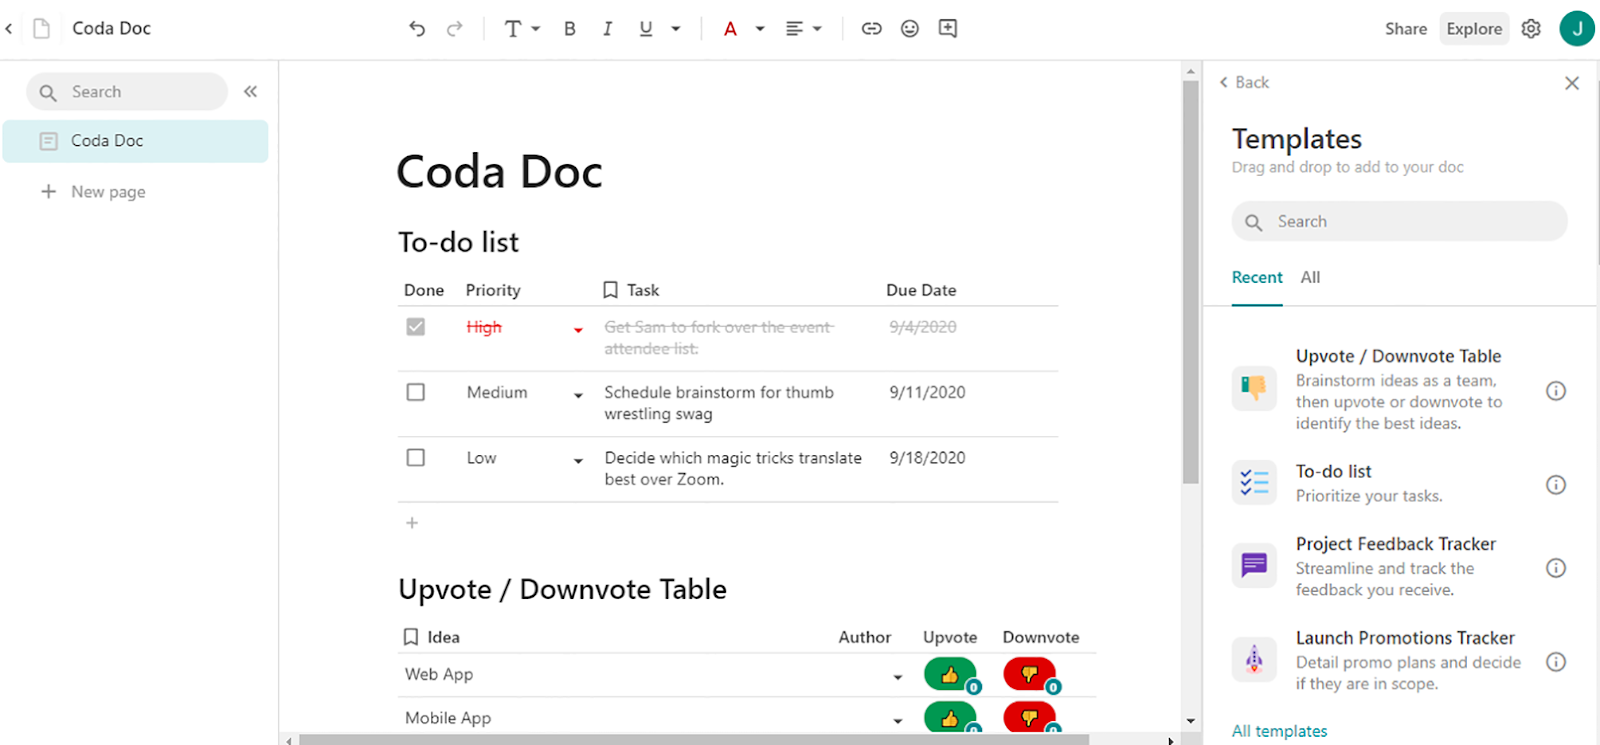Screen dimensions: 1600x745
Task: Select the Launch Promotions Tracker template icon
Action: click(1254, 660)
